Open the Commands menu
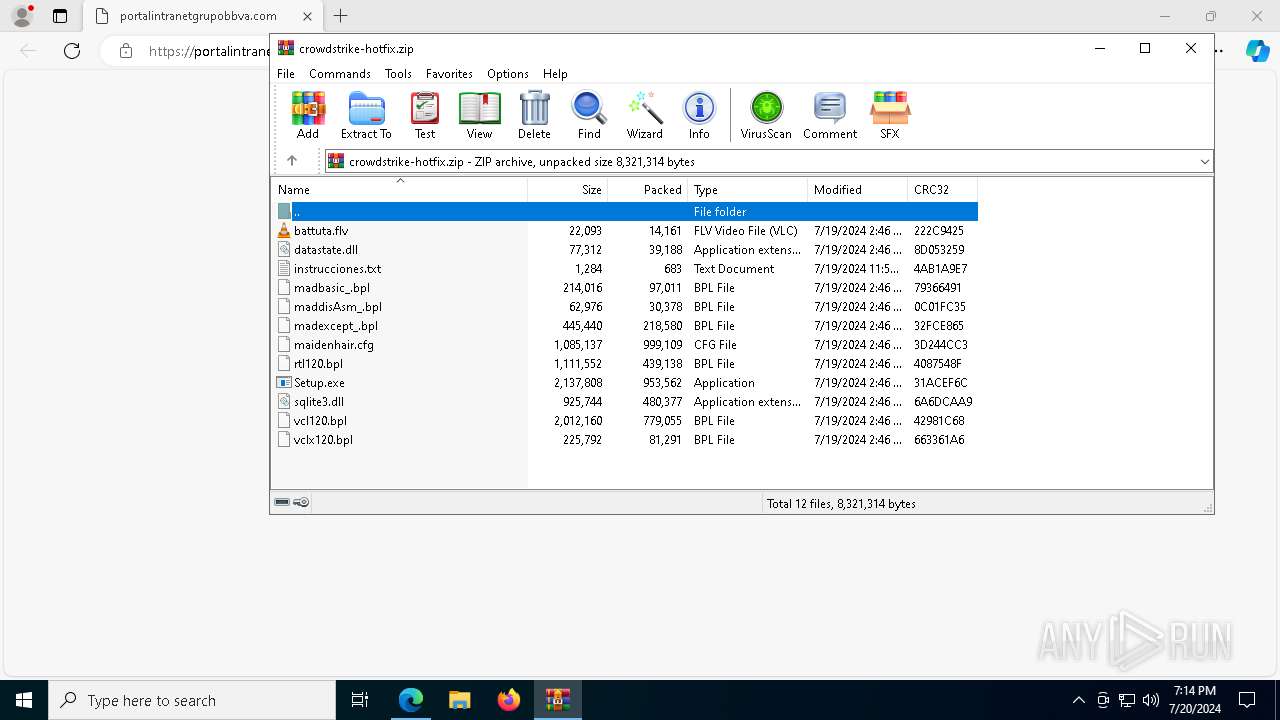The height and width of the screenshot is (720, 1280). coord(340,74)
